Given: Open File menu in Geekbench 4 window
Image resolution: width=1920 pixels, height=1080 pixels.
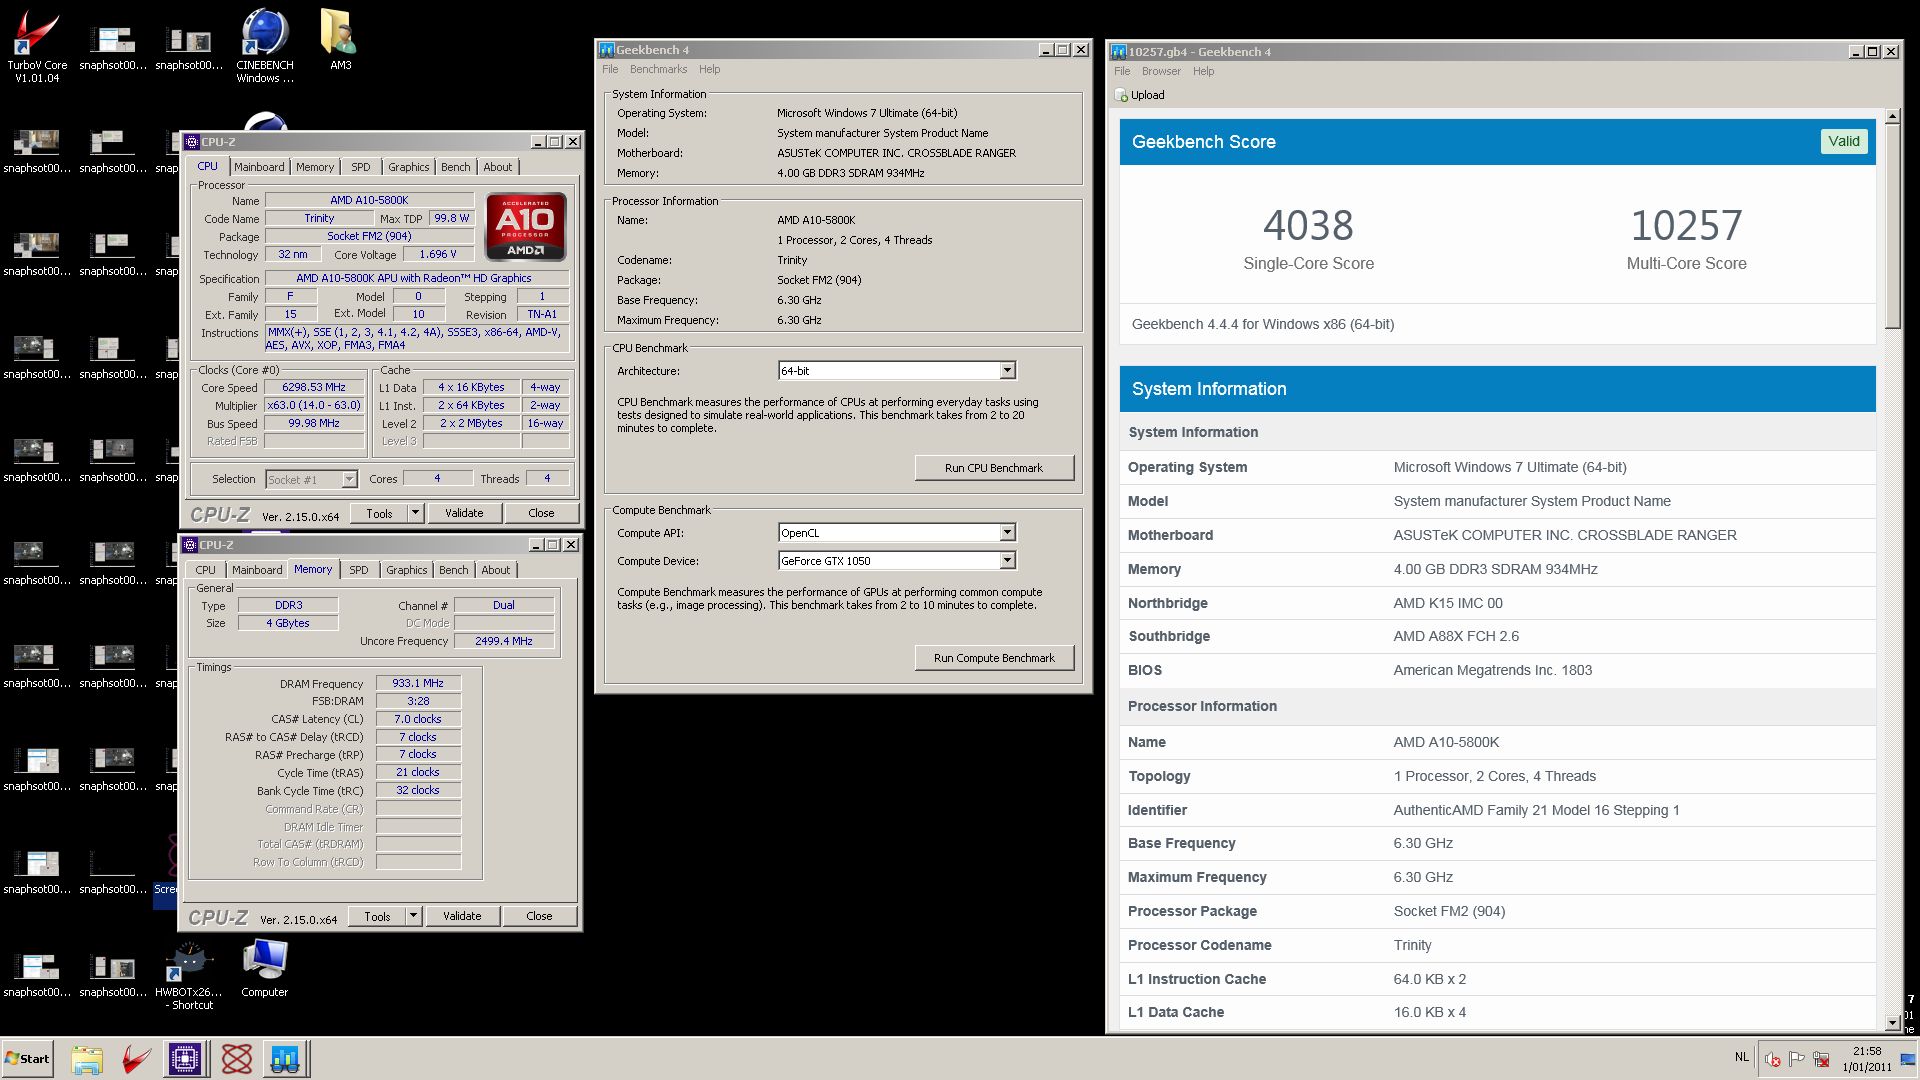Looking at the screenshot, I should pyautogui.click(x=610, y=69).
